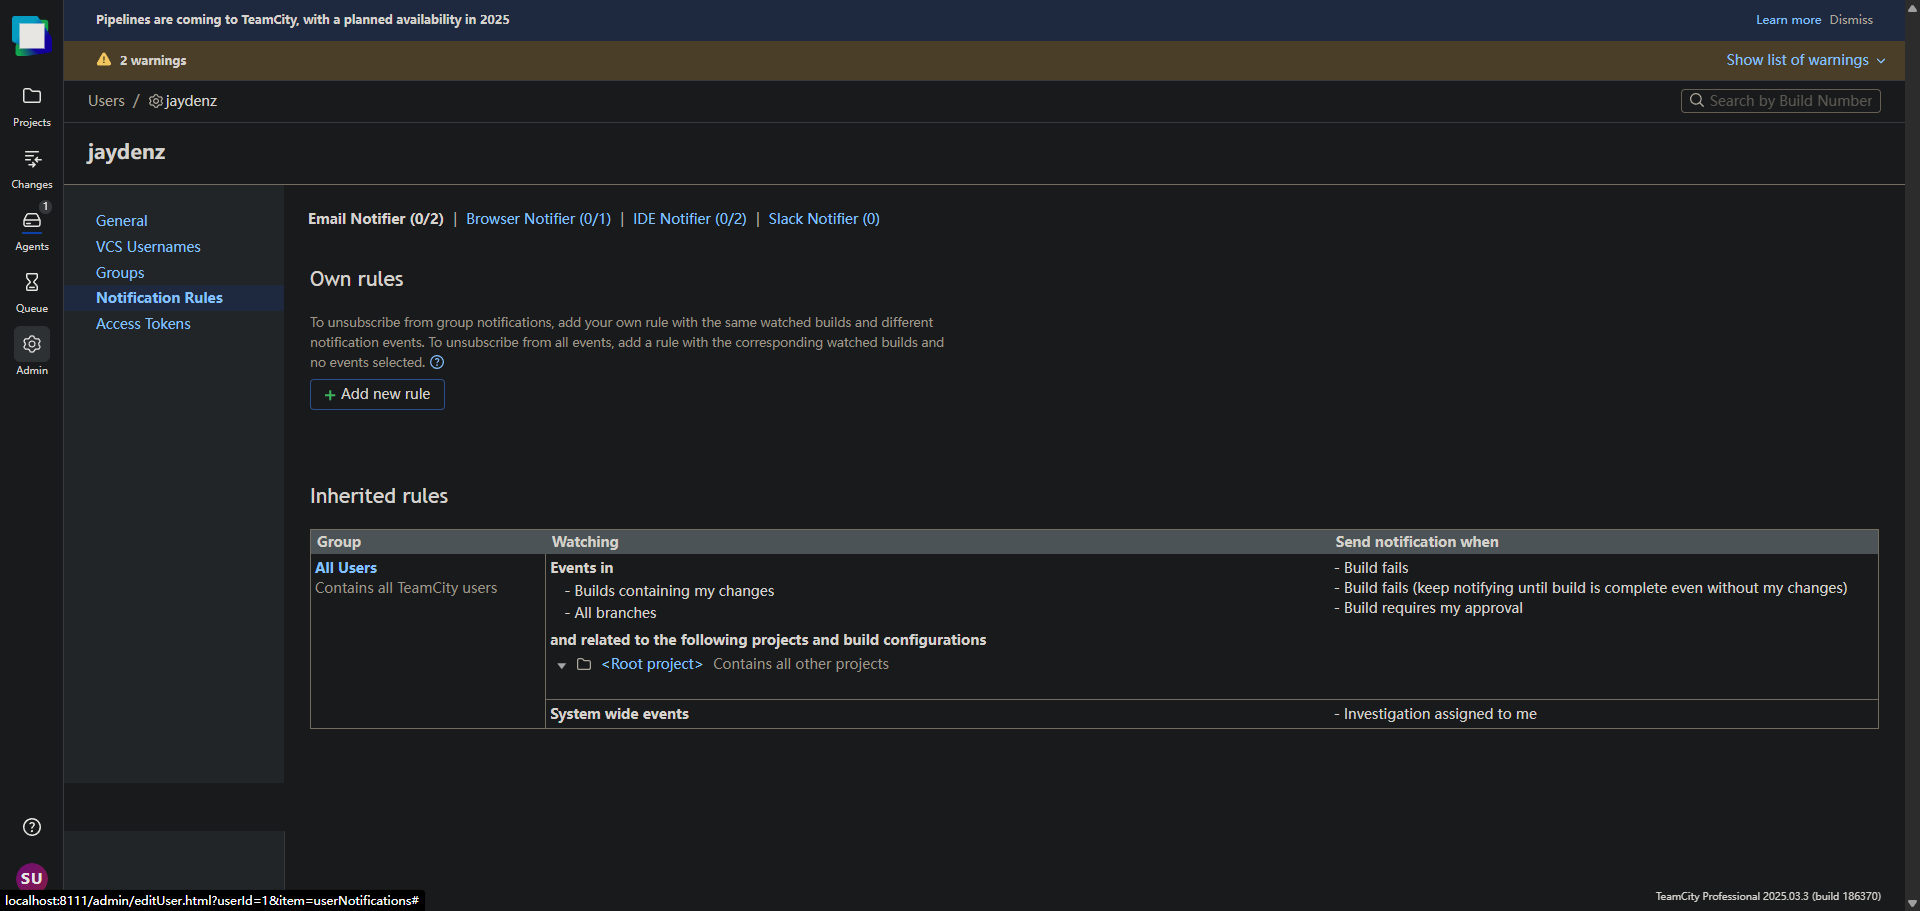
Task: Click the 'Group' column header
Action: click(339, 542)
